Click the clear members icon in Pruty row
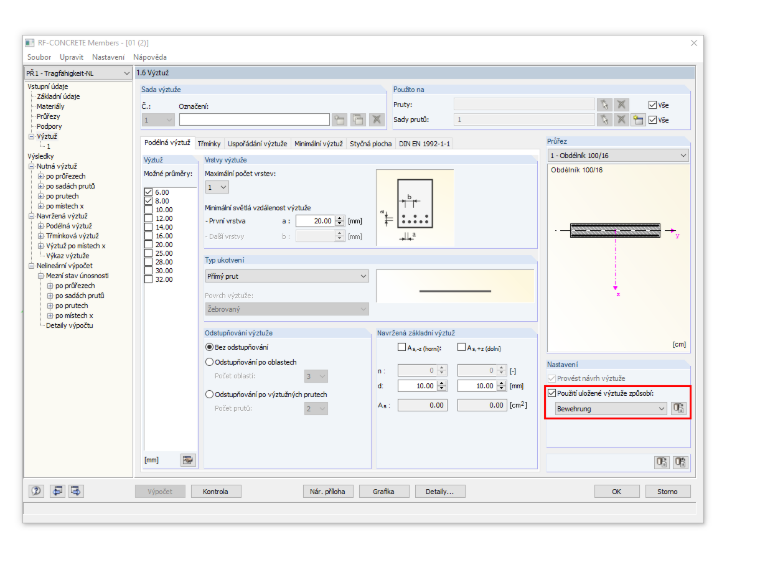Image resolution: width=760 pixels, height=570 pixels. pos(621,104)
